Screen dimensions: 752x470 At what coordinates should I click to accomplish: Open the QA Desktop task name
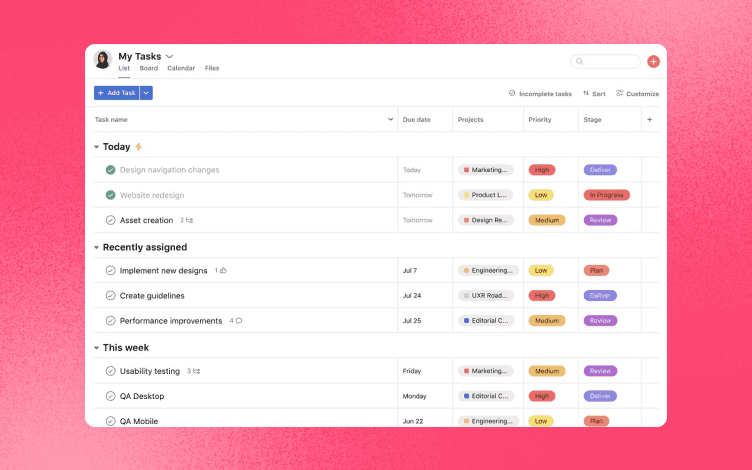[142, 396]
